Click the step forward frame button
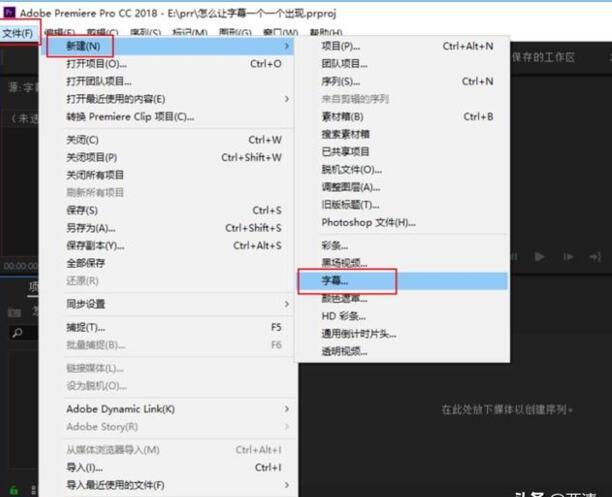 pos(568,257)
